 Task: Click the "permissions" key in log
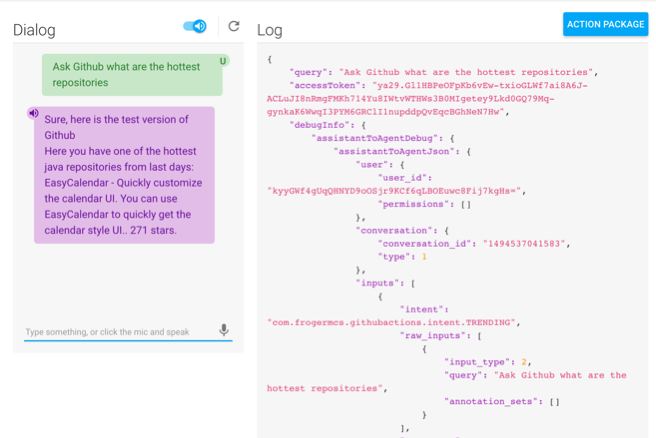coord(413,204)
